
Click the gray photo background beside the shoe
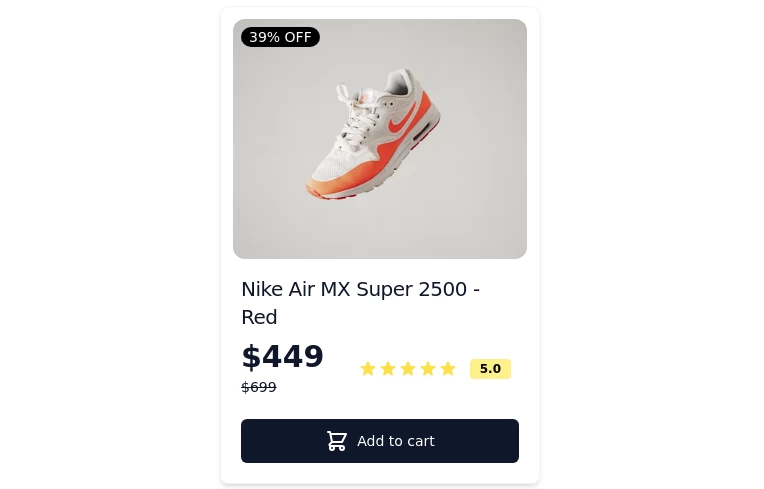[x=480, y=200]
